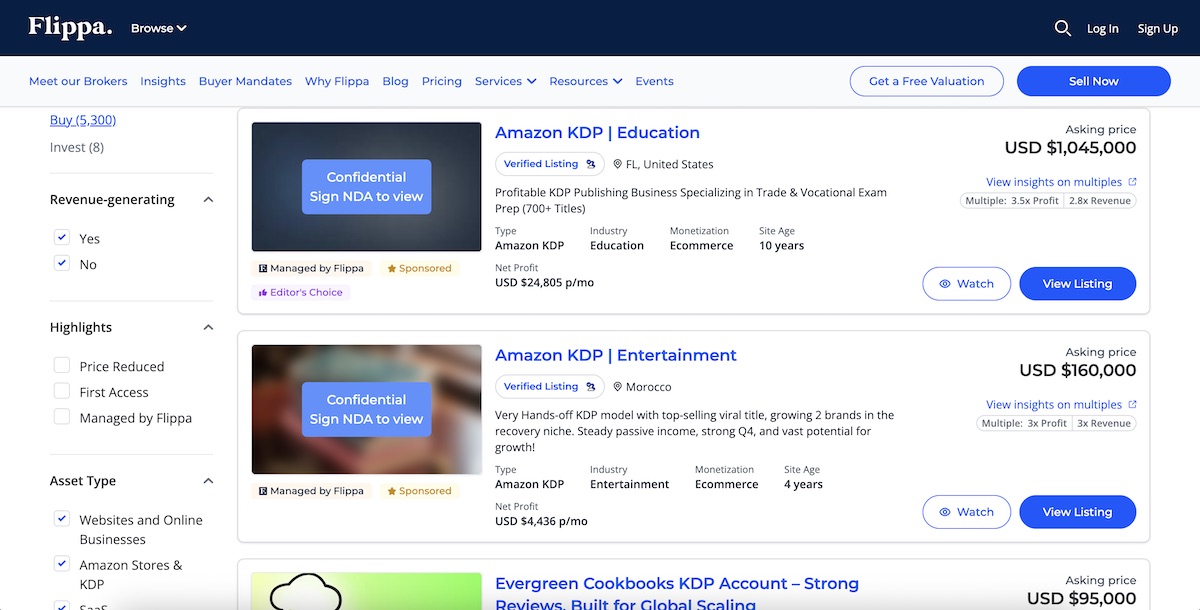Click the location pin beside Morocco
The width and height of the screenshot is (1200, 610).
tap(618, 387)
